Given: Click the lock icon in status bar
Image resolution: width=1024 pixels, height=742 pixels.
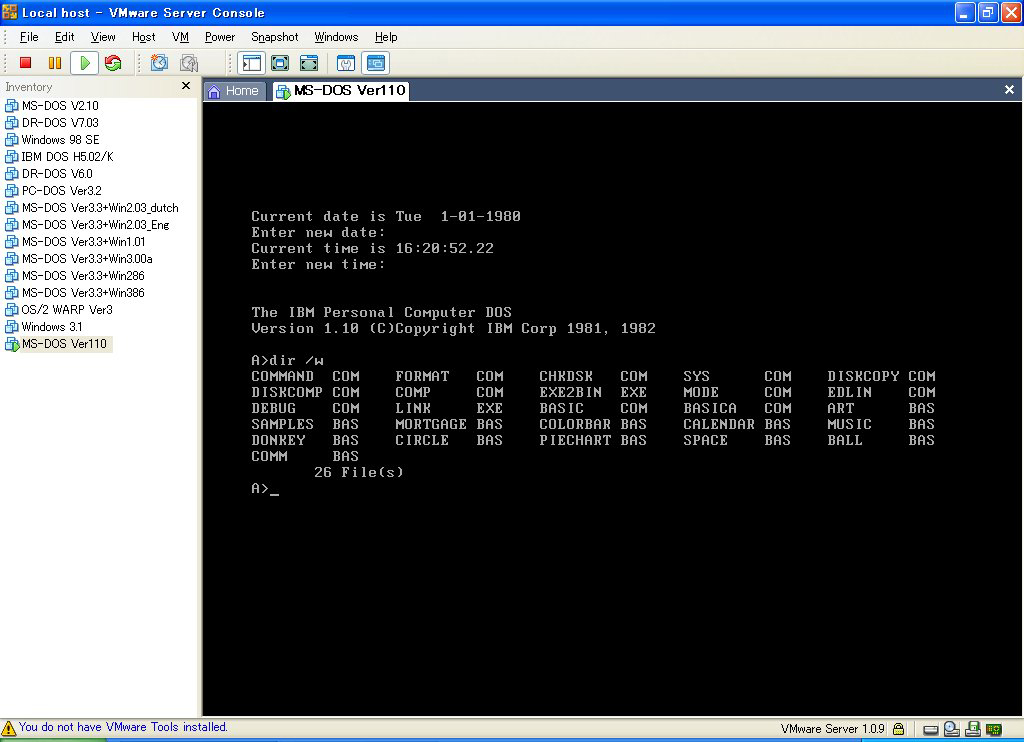Looking at the screenshot, I should (x=899, y=729).
